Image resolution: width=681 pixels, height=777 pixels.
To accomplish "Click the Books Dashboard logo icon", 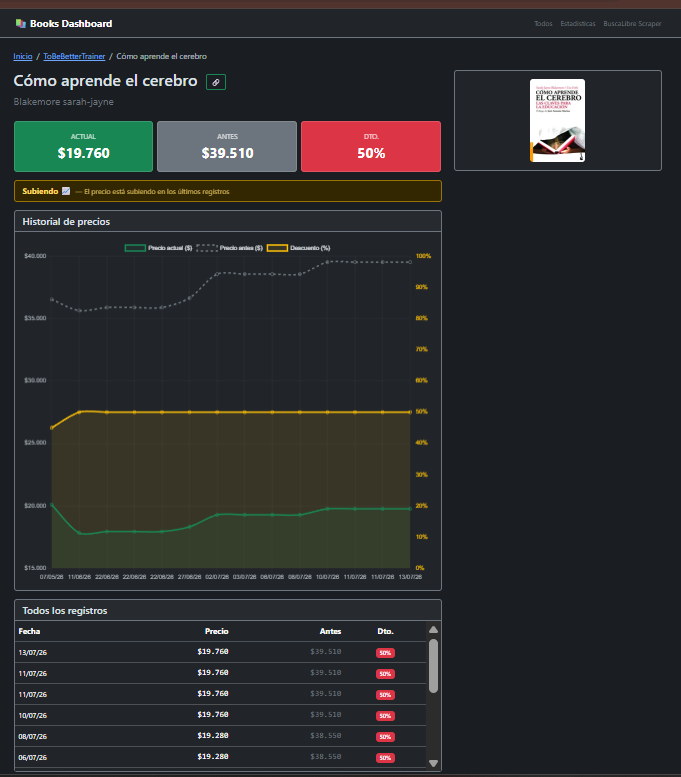I will click(20, 23).
